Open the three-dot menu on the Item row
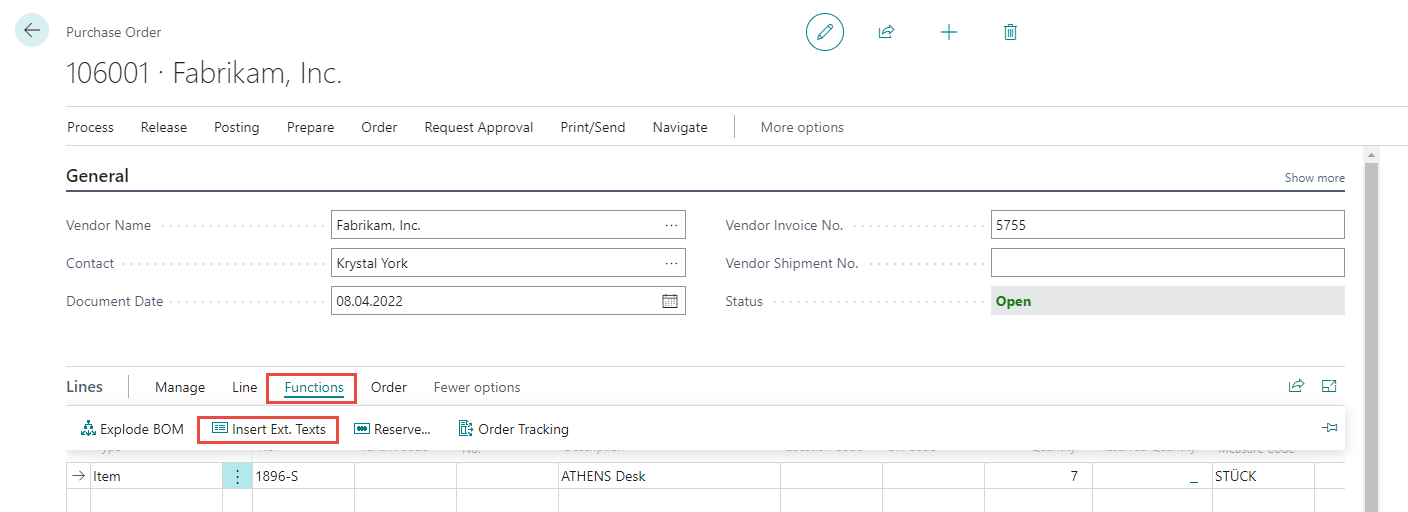Viewport: 1408px width, 512px height. (237, 477)
